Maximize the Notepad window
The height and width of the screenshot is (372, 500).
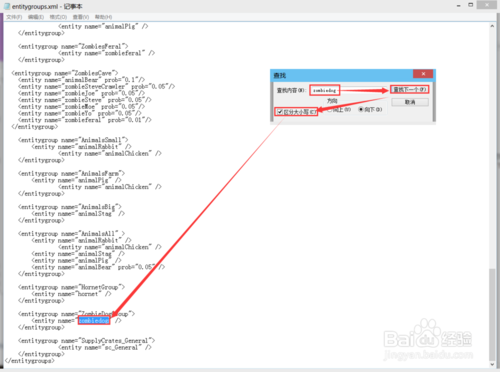tap(471, 5)
